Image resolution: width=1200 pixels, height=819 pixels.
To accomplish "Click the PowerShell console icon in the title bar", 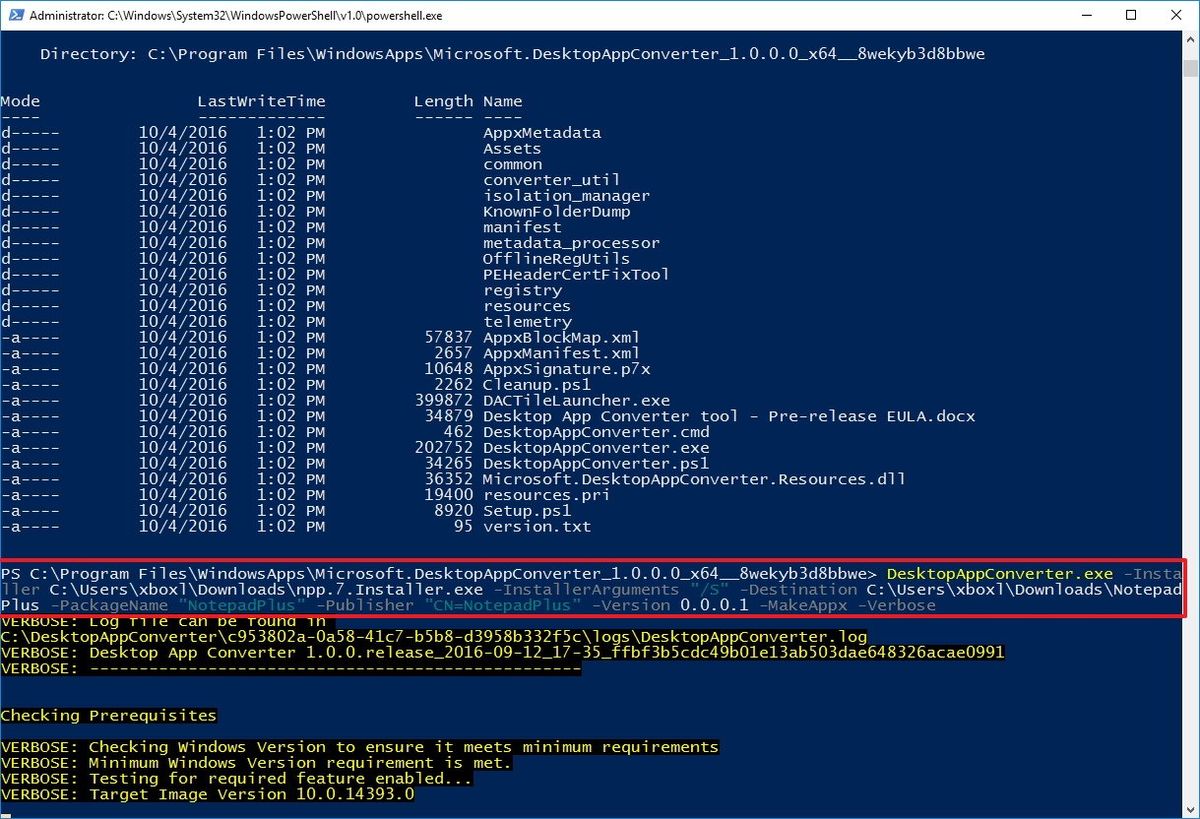I will click(x=15, y=15).
